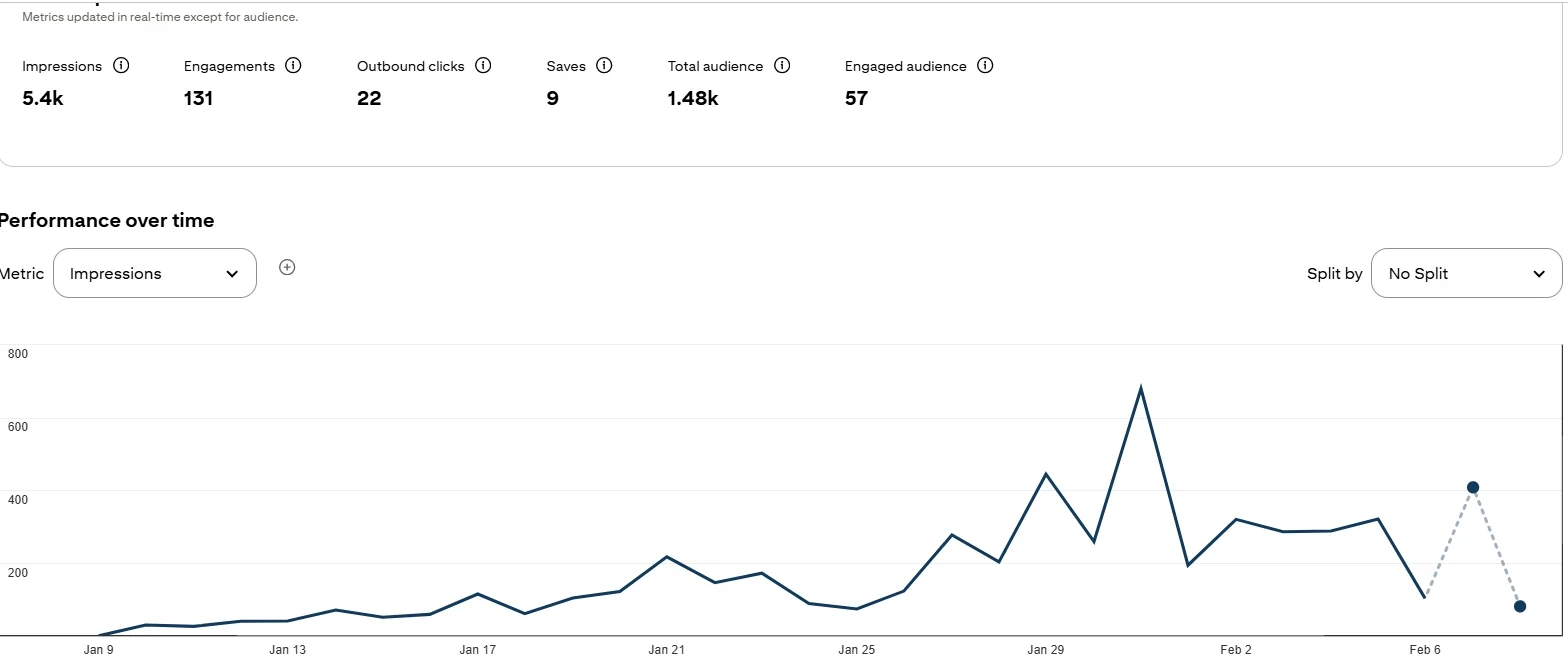Click the chart's highest peak after Jan 29
This screenshot has height=663, width=1568.
coord(1140,389)
